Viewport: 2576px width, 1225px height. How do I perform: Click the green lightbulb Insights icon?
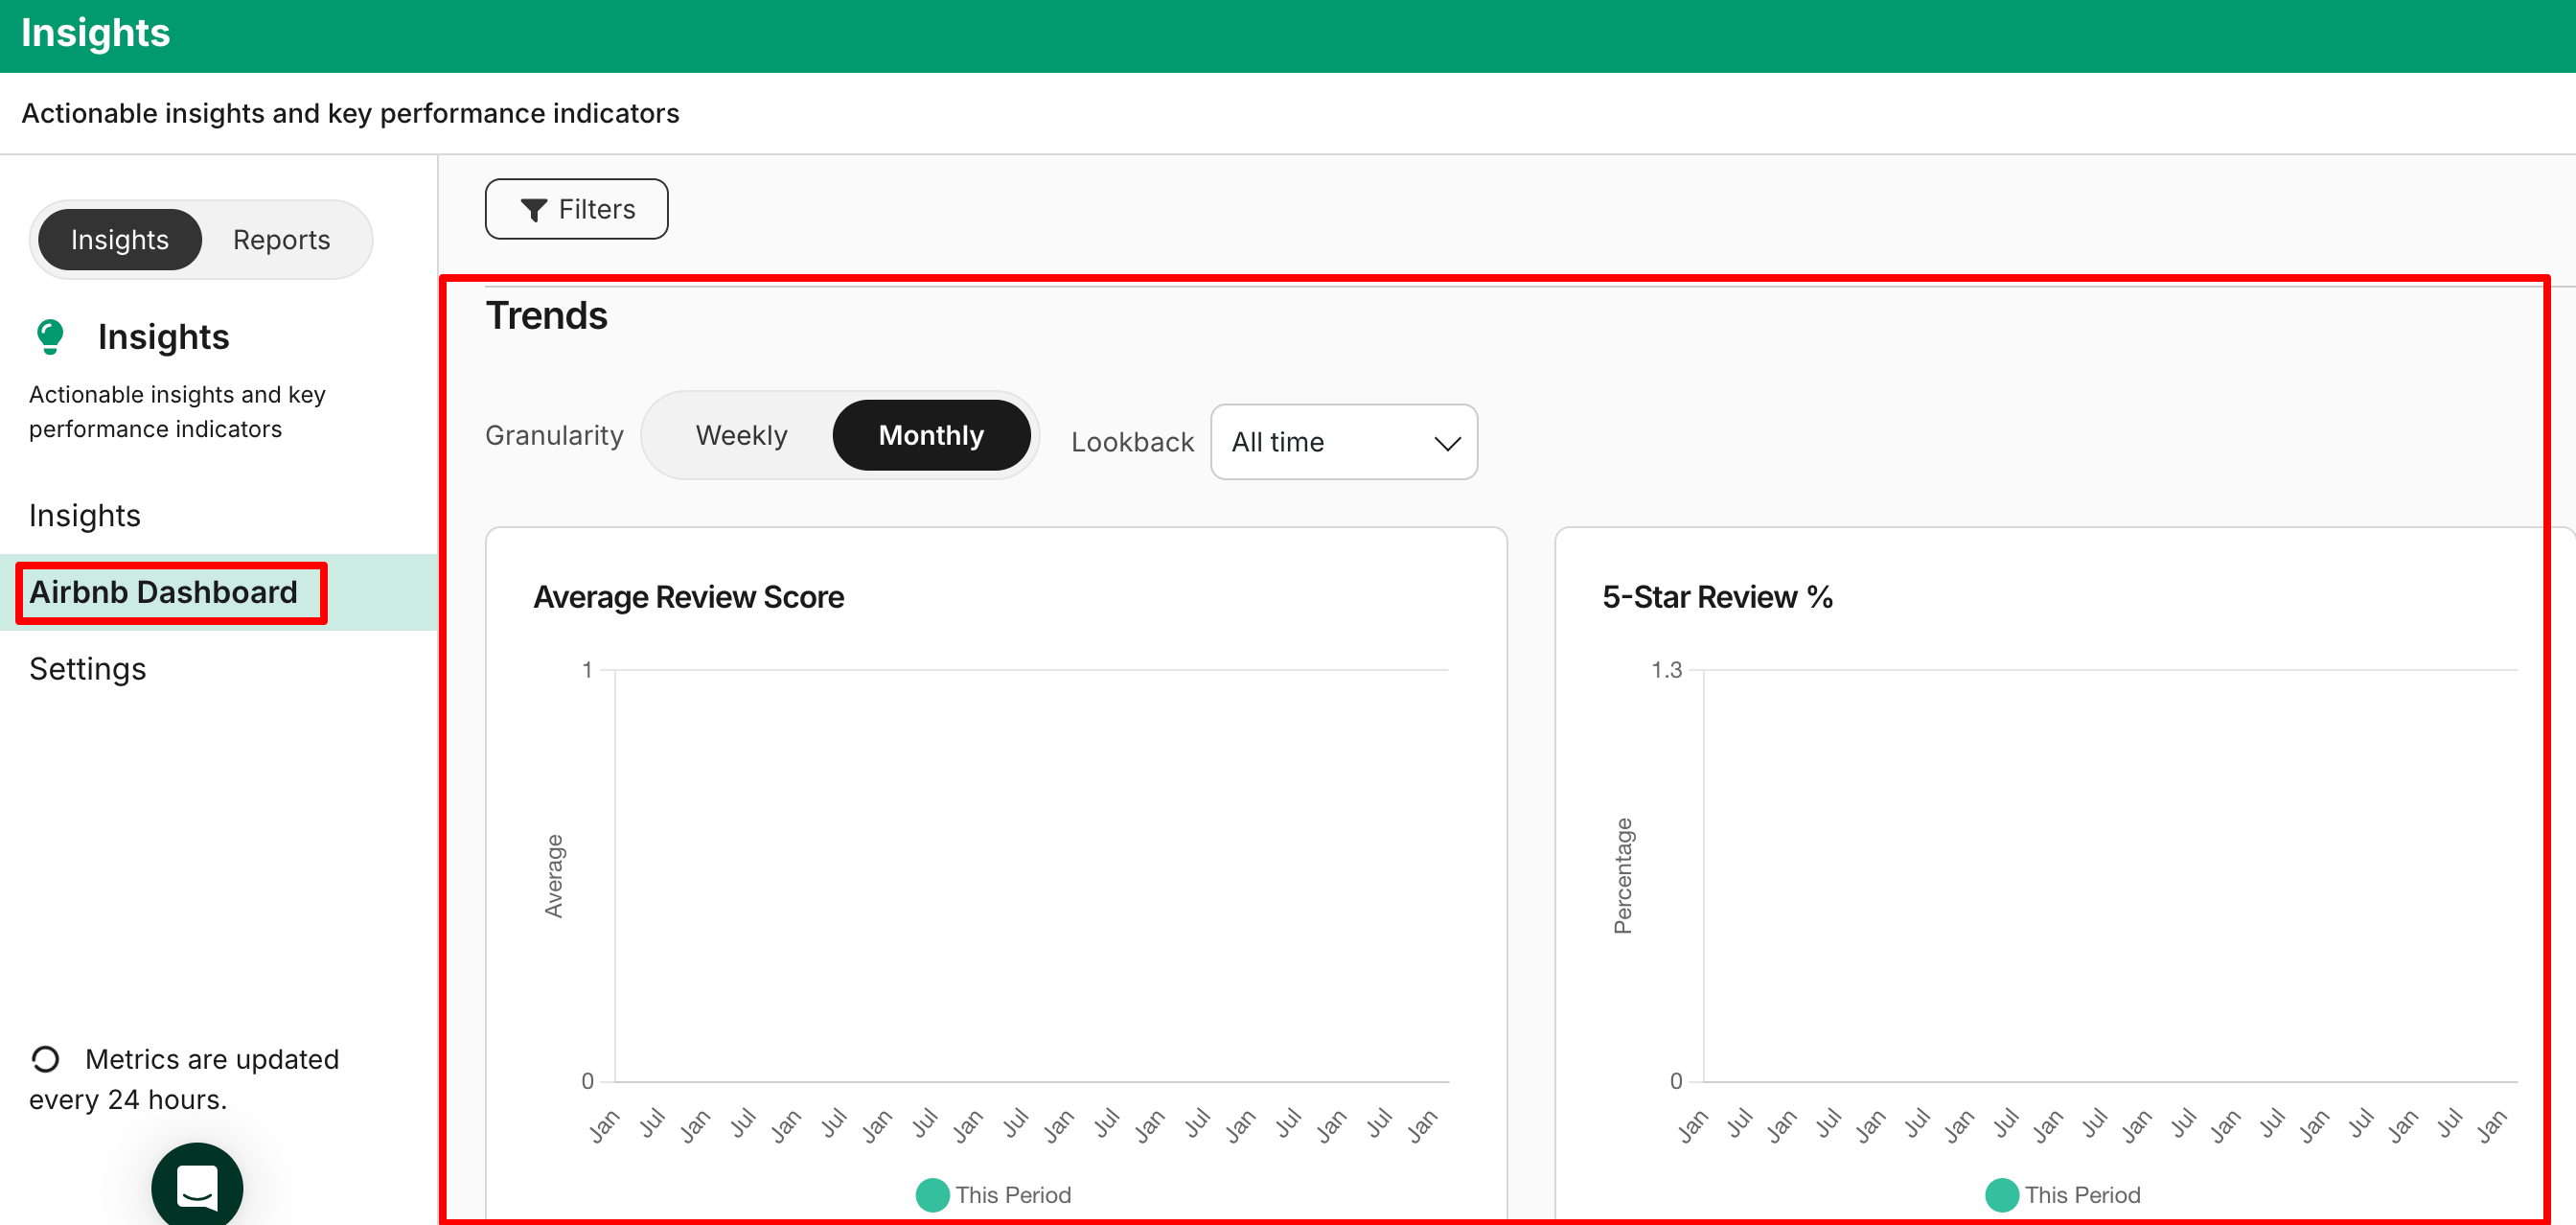tap(50, 336)
